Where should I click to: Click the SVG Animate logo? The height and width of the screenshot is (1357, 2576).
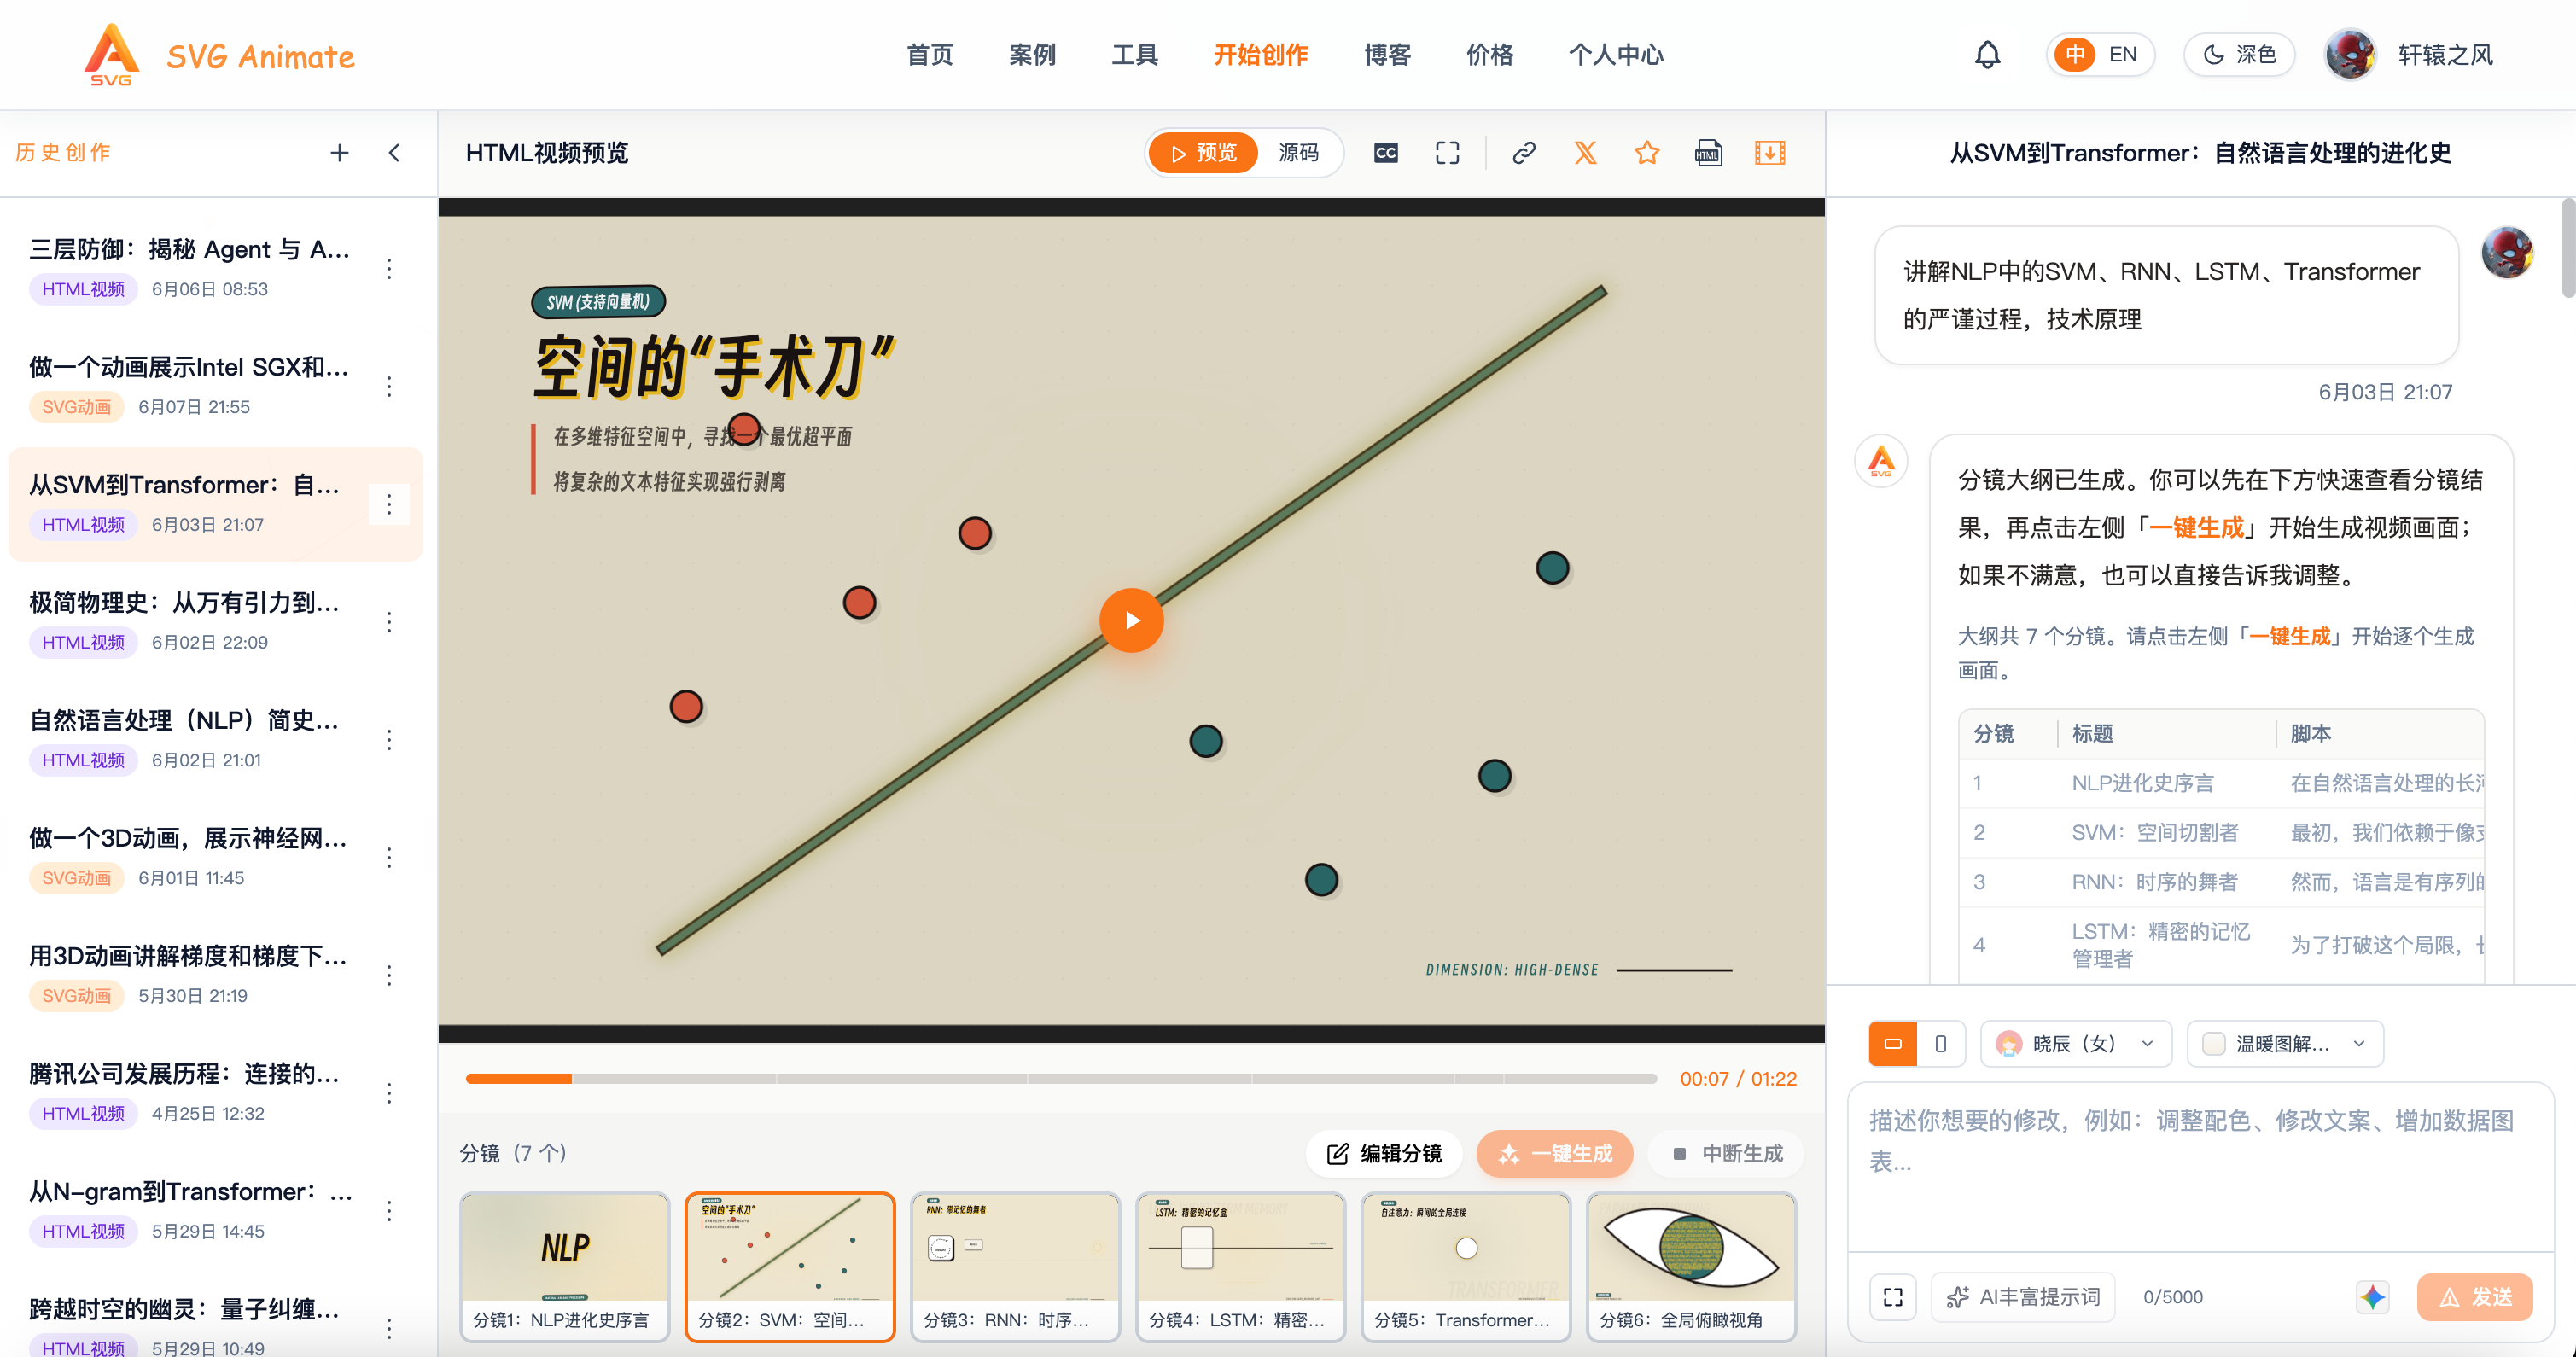(219, 55)
